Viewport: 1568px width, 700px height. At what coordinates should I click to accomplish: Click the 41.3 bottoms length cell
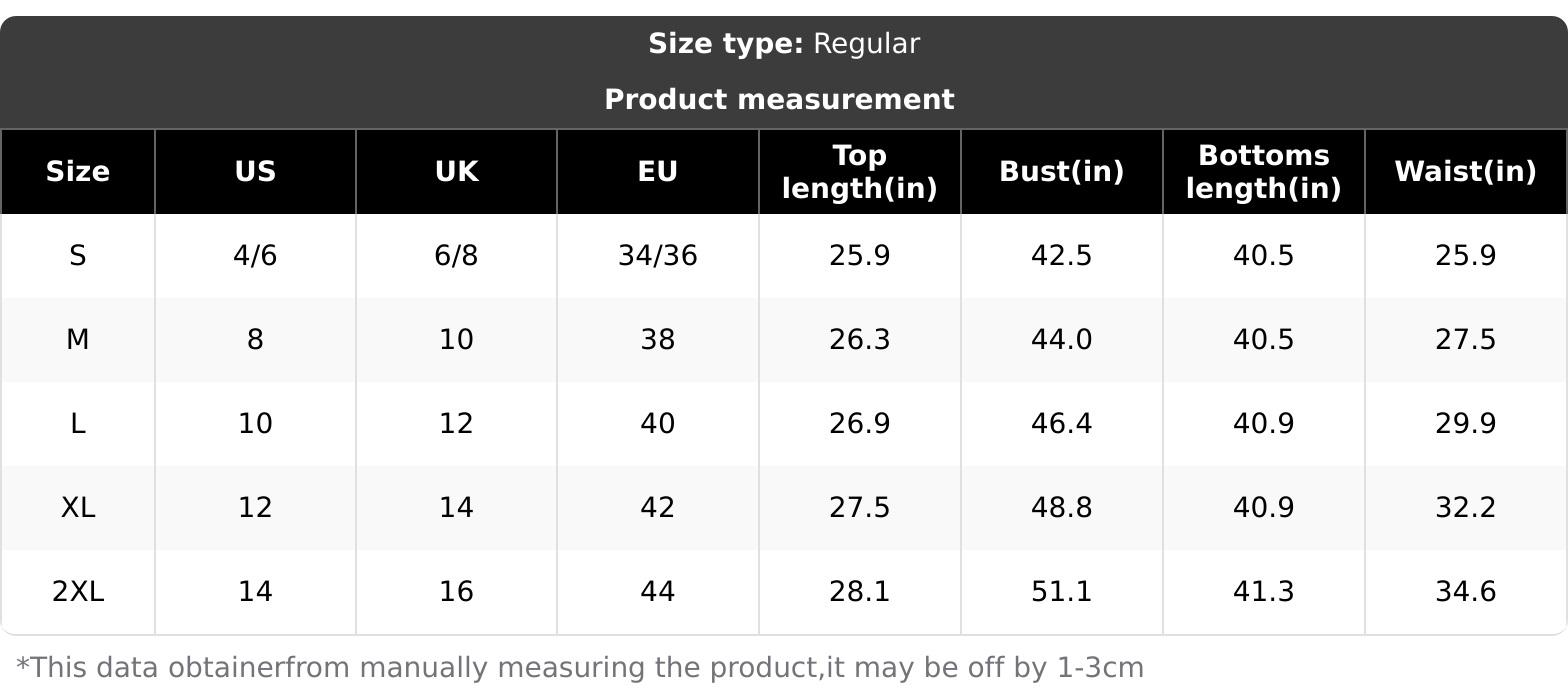(1263, 592)
